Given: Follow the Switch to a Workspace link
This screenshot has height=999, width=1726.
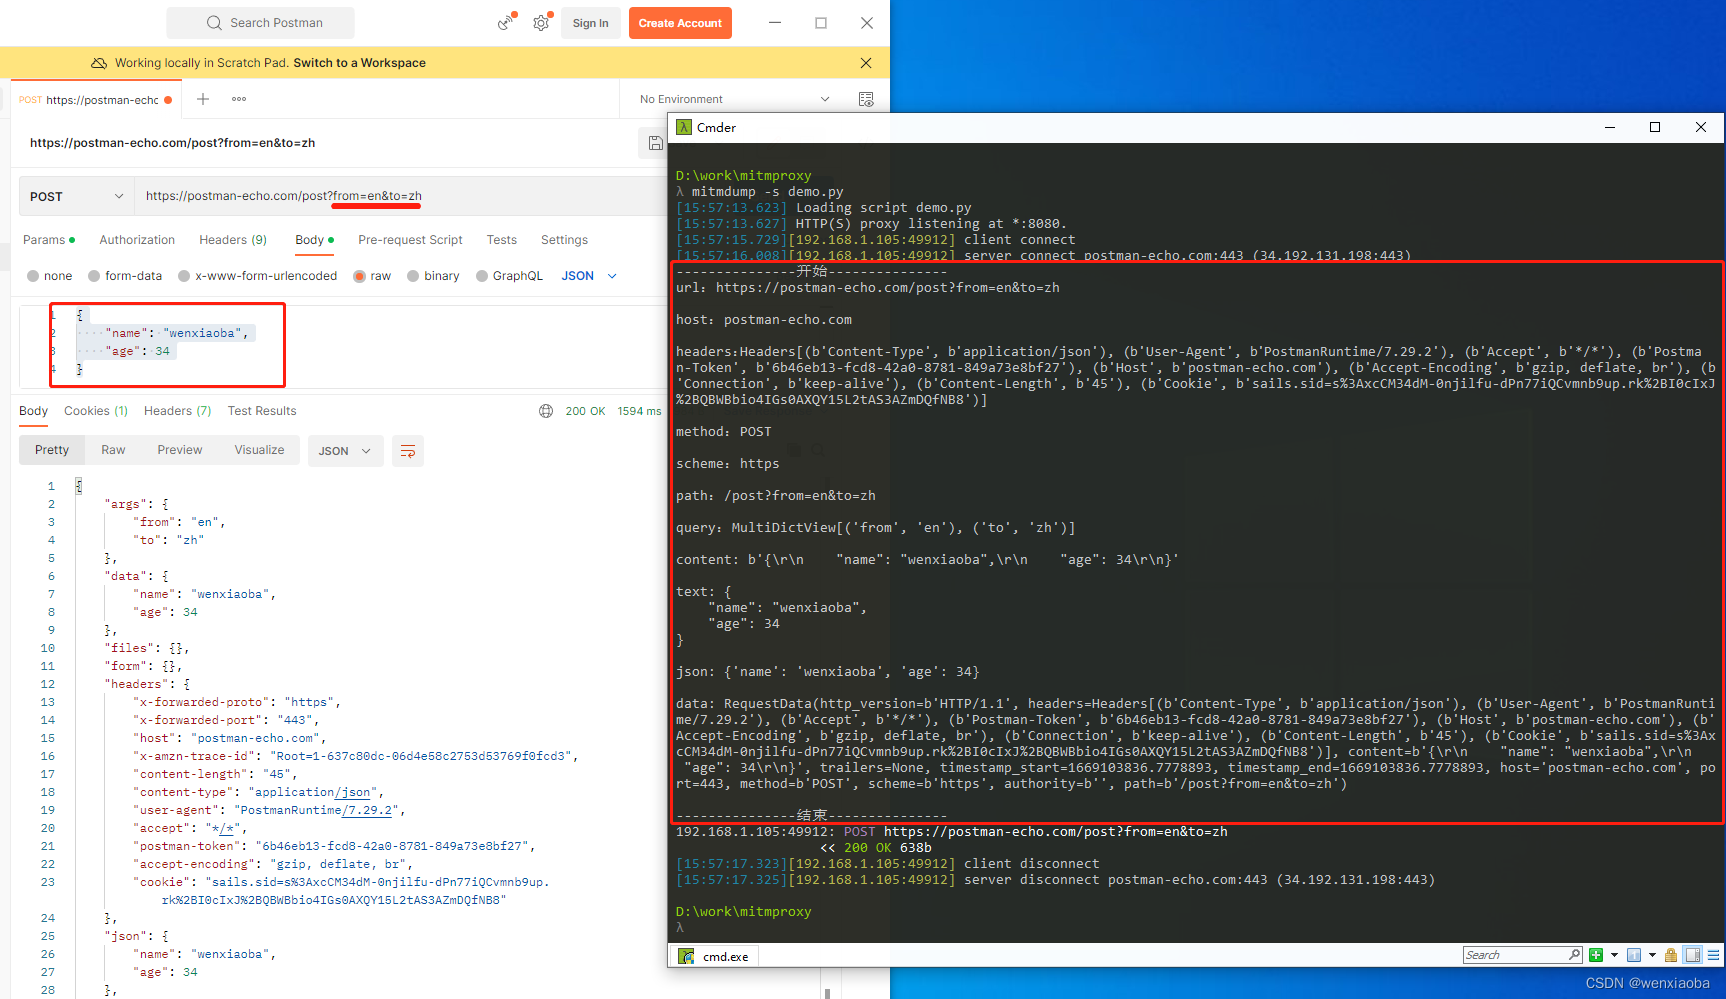Looking at the screenshot, I should [x=359, y=63].
